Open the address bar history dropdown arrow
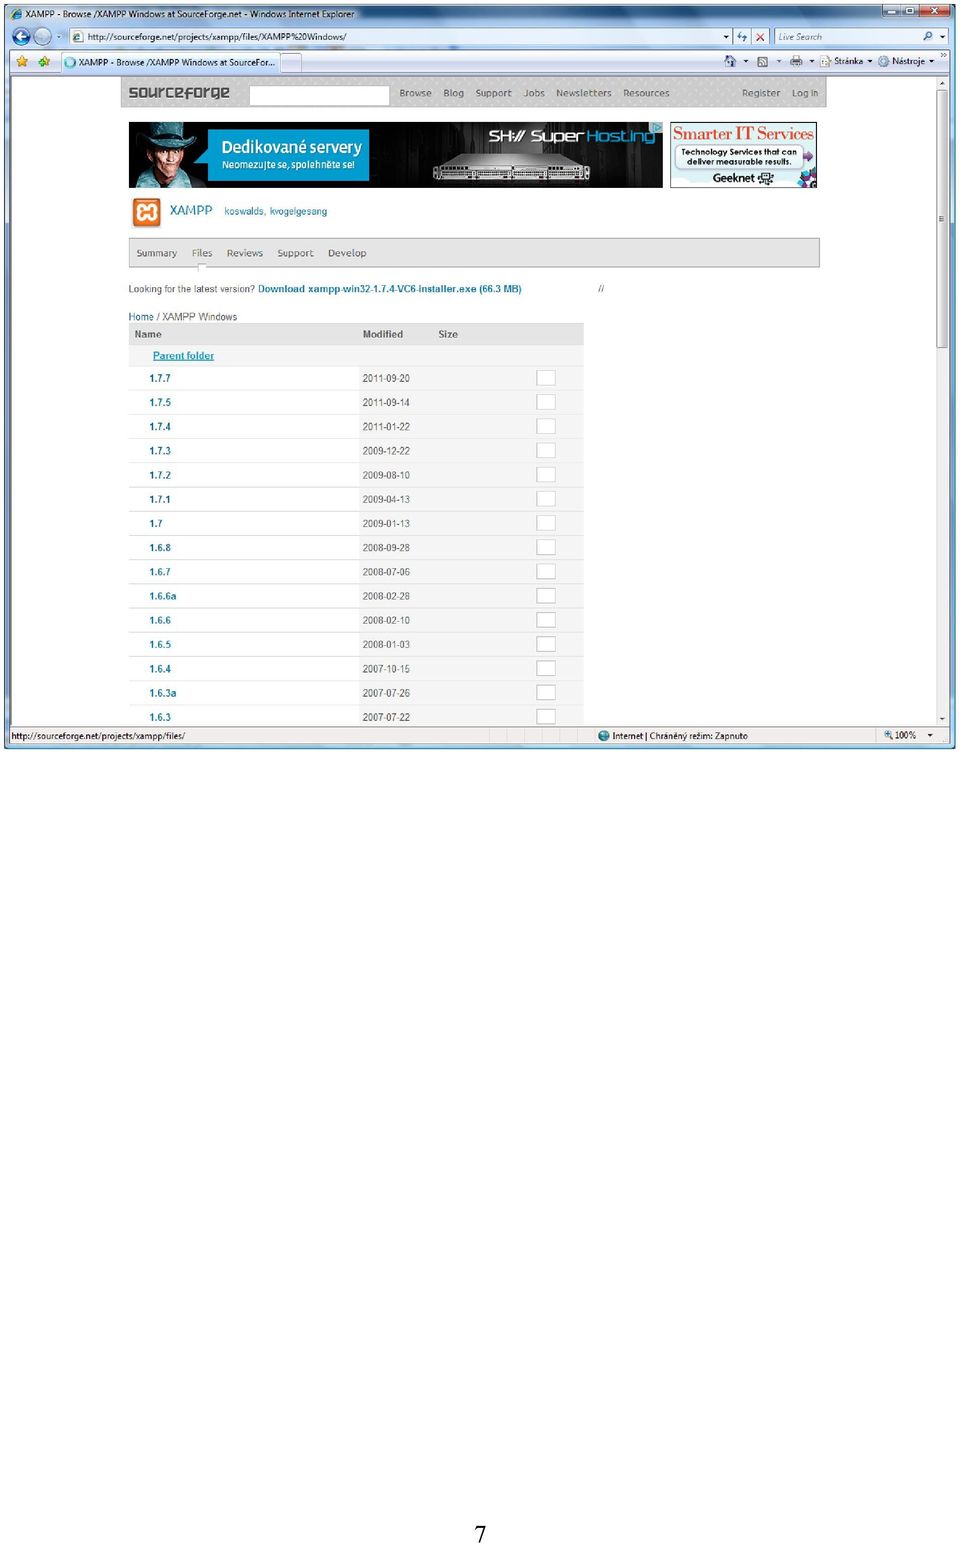960x1544 pixels. tap(726, 37)
